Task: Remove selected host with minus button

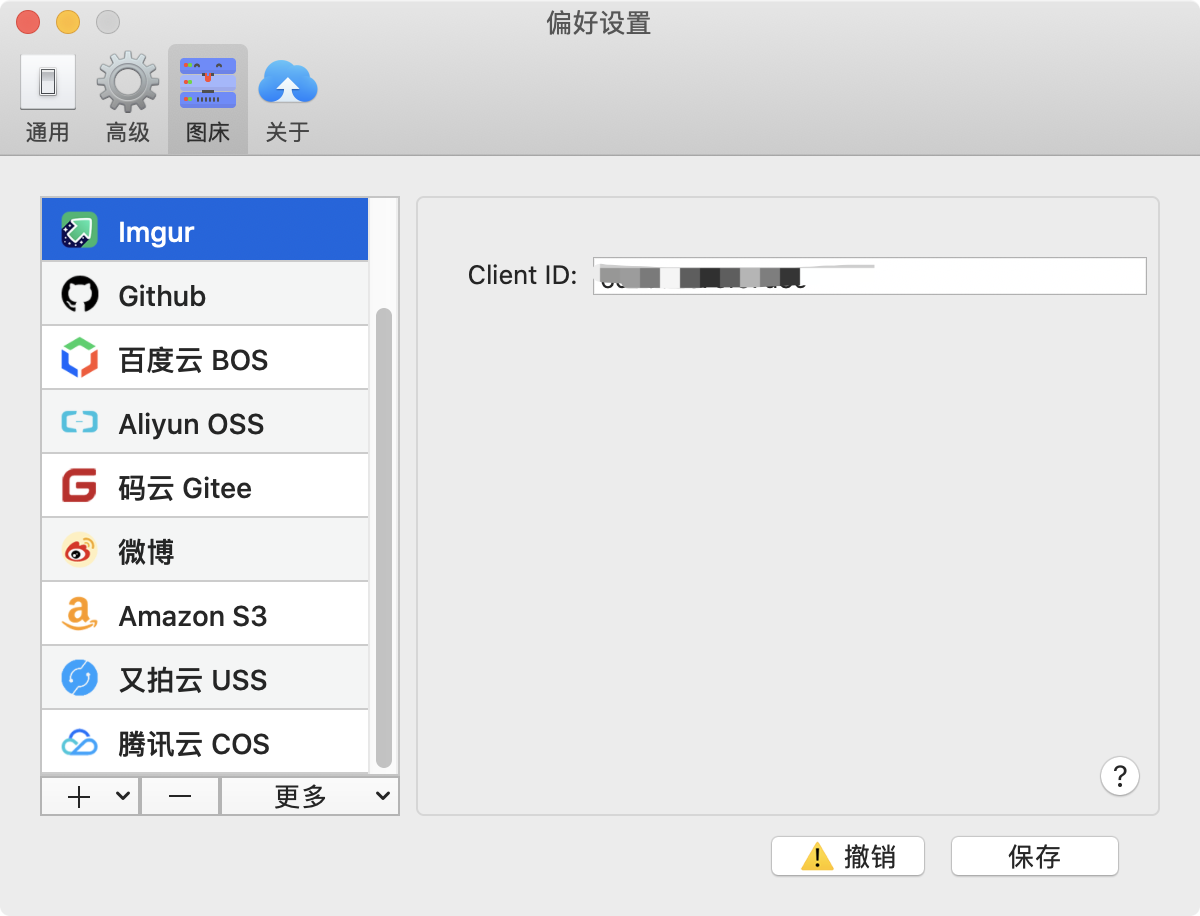Action: [x=180, y=796]
